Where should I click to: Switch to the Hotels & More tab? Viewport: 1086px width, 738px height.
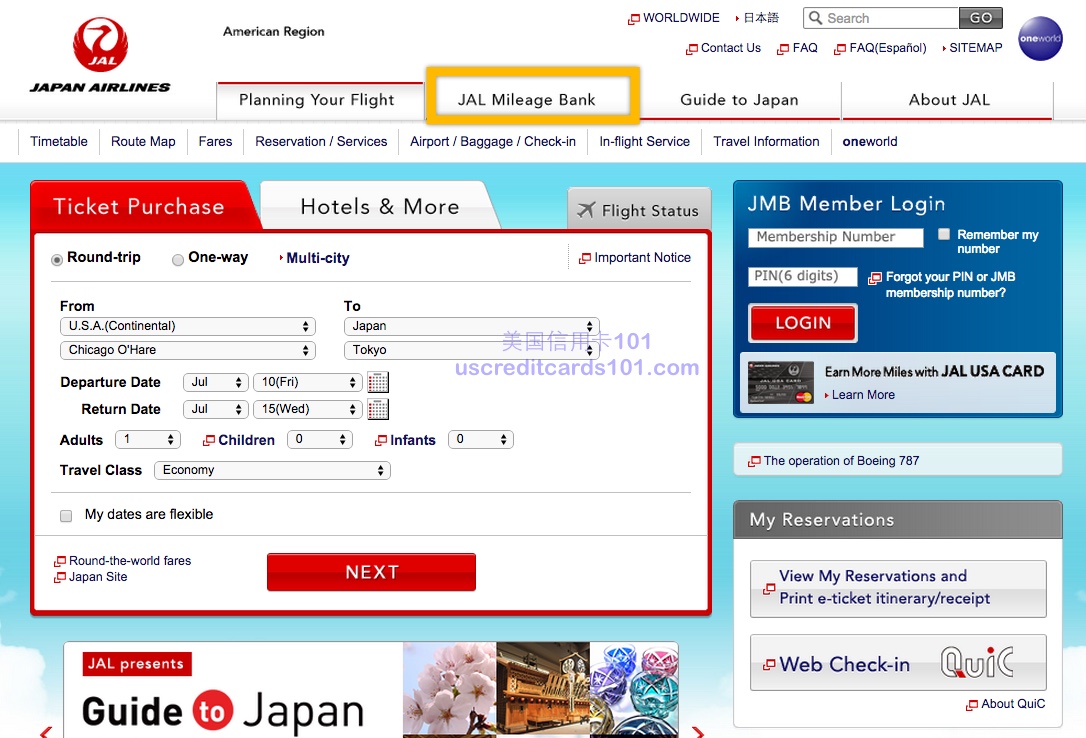(x=379, y=207)
